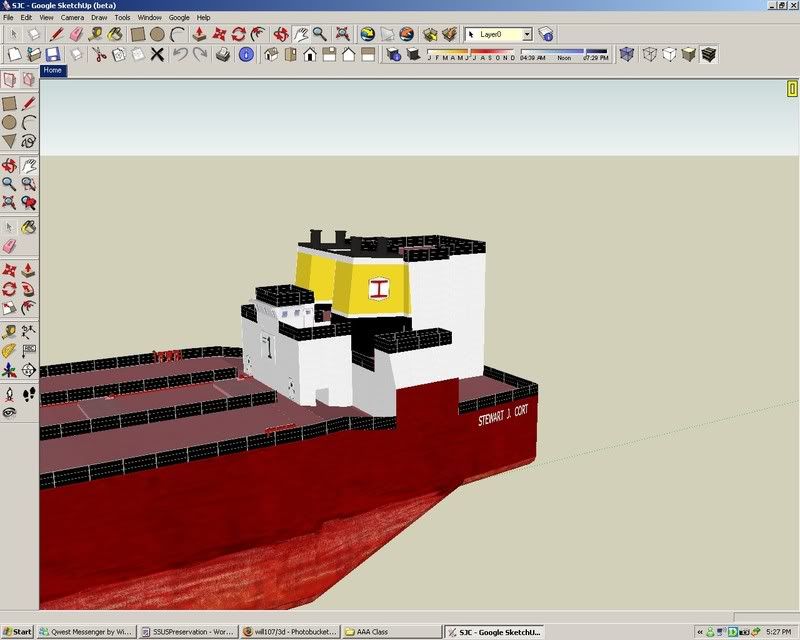Select the Home scene tab
This screenshot has height=640, width=800.
(53, 70)
